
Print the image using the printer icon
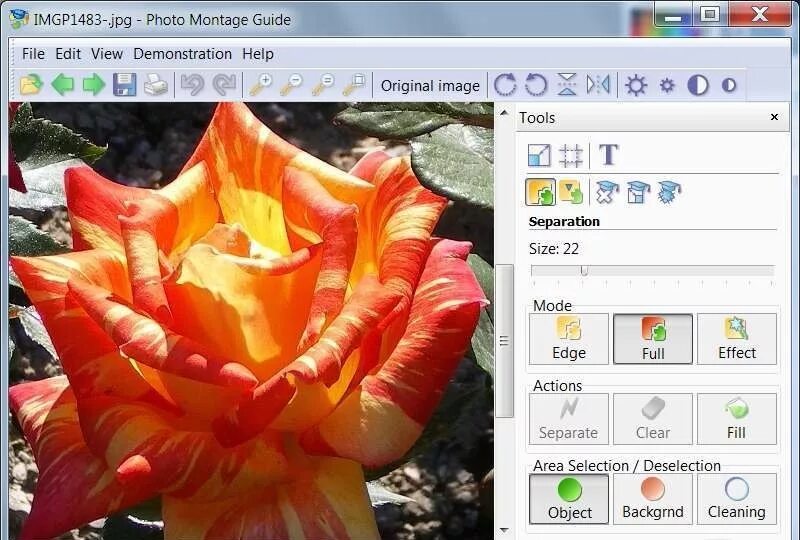tap(156, 85)
